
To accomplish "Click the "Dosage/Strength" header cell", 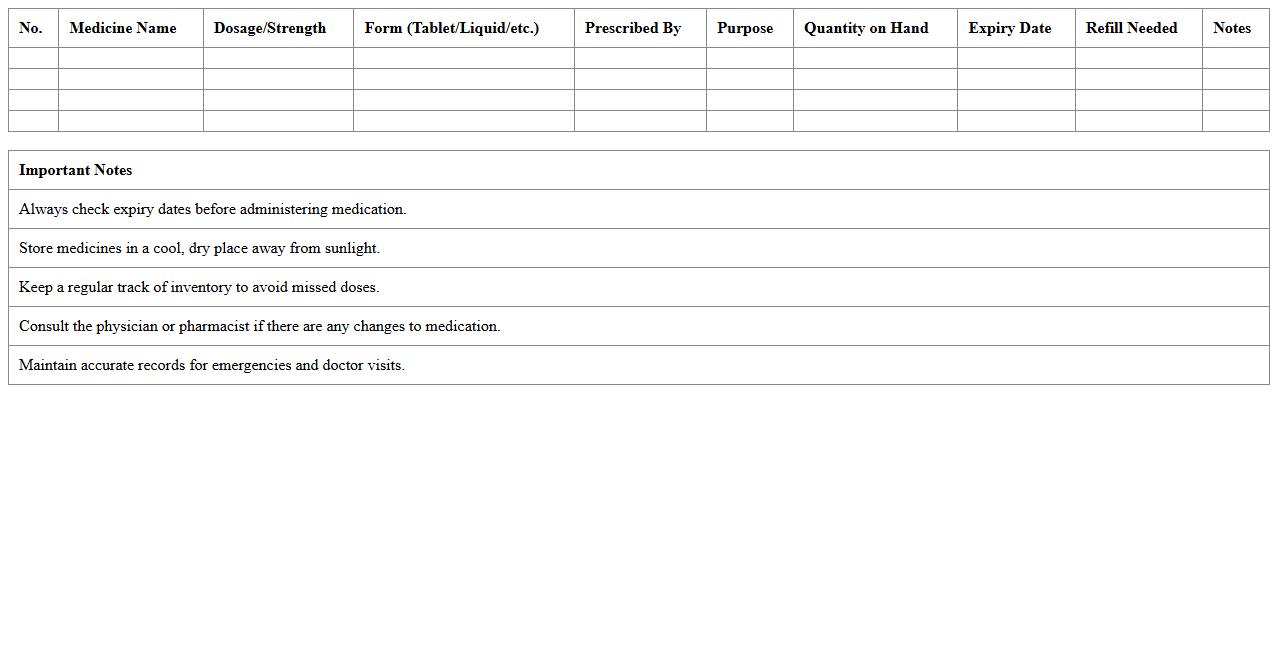I will point(270,28).
